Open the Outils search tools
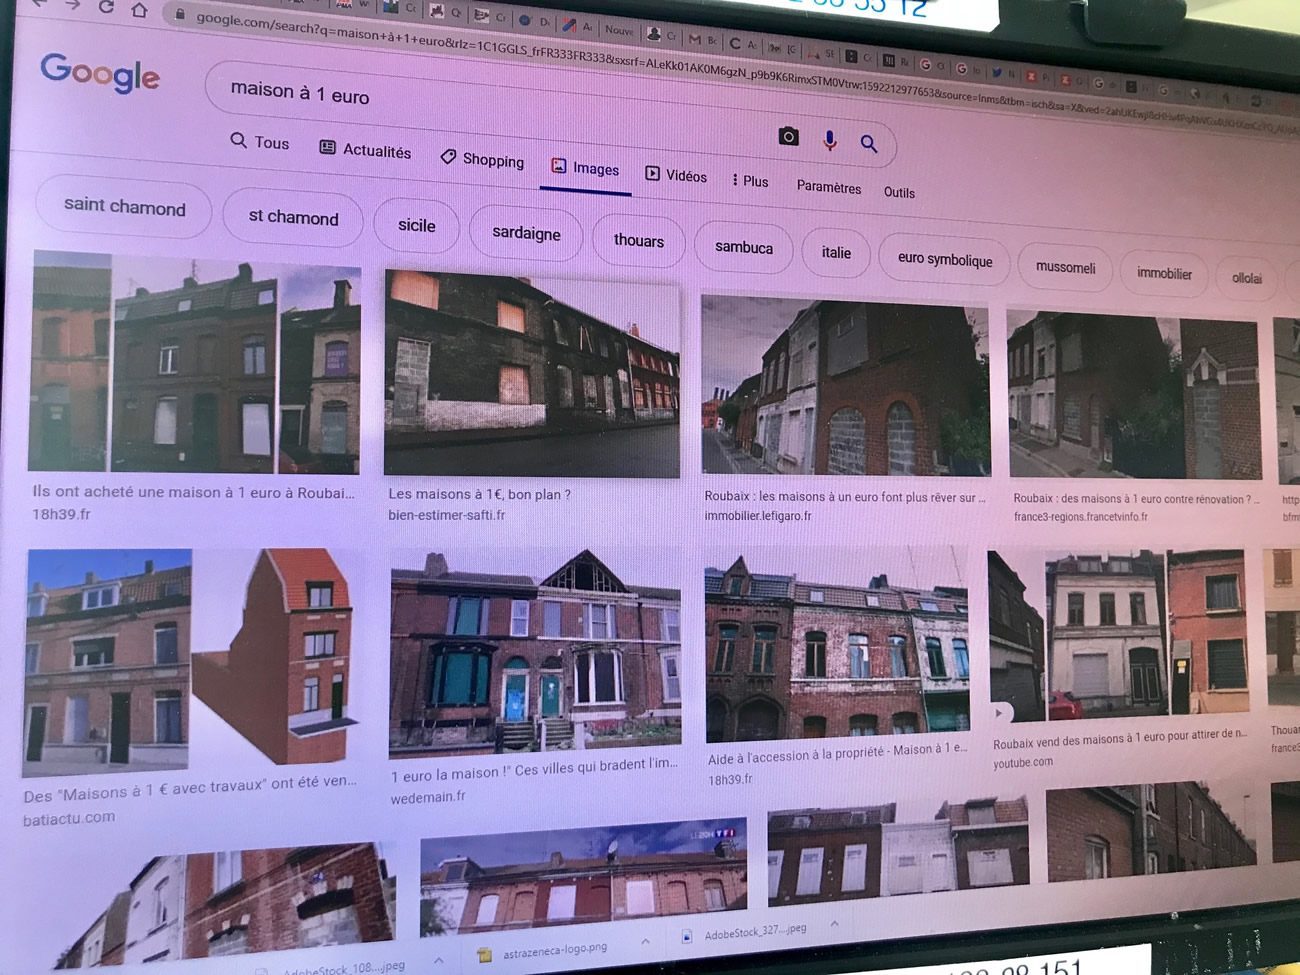Viewport: 1300px width, 975px height. 899,192
